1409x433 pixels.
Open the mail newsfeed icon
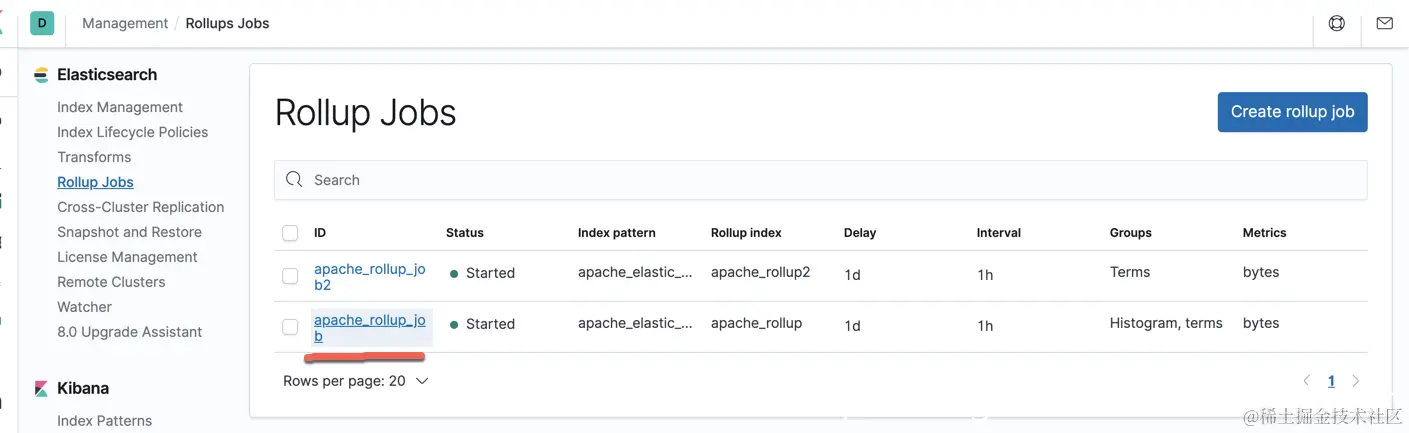click(x=1384, y=23)
